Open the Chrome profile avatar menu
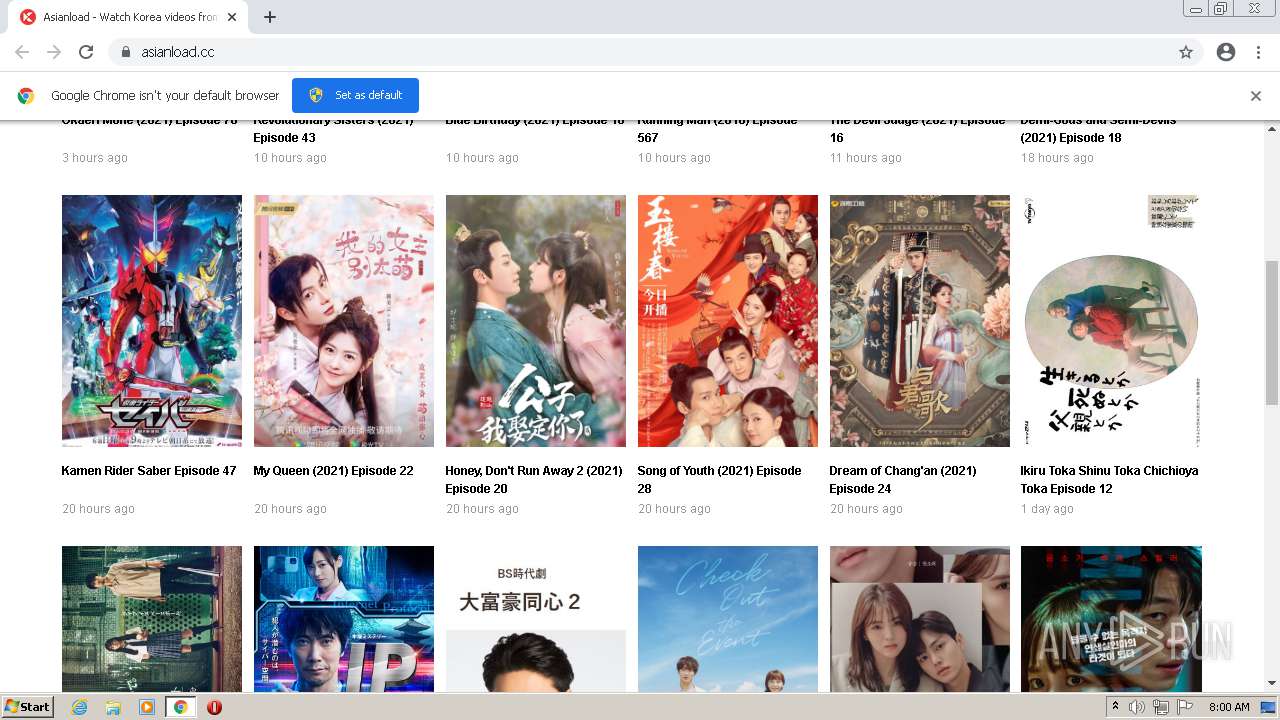1280x720 pixels. (x=1226, y=52)
